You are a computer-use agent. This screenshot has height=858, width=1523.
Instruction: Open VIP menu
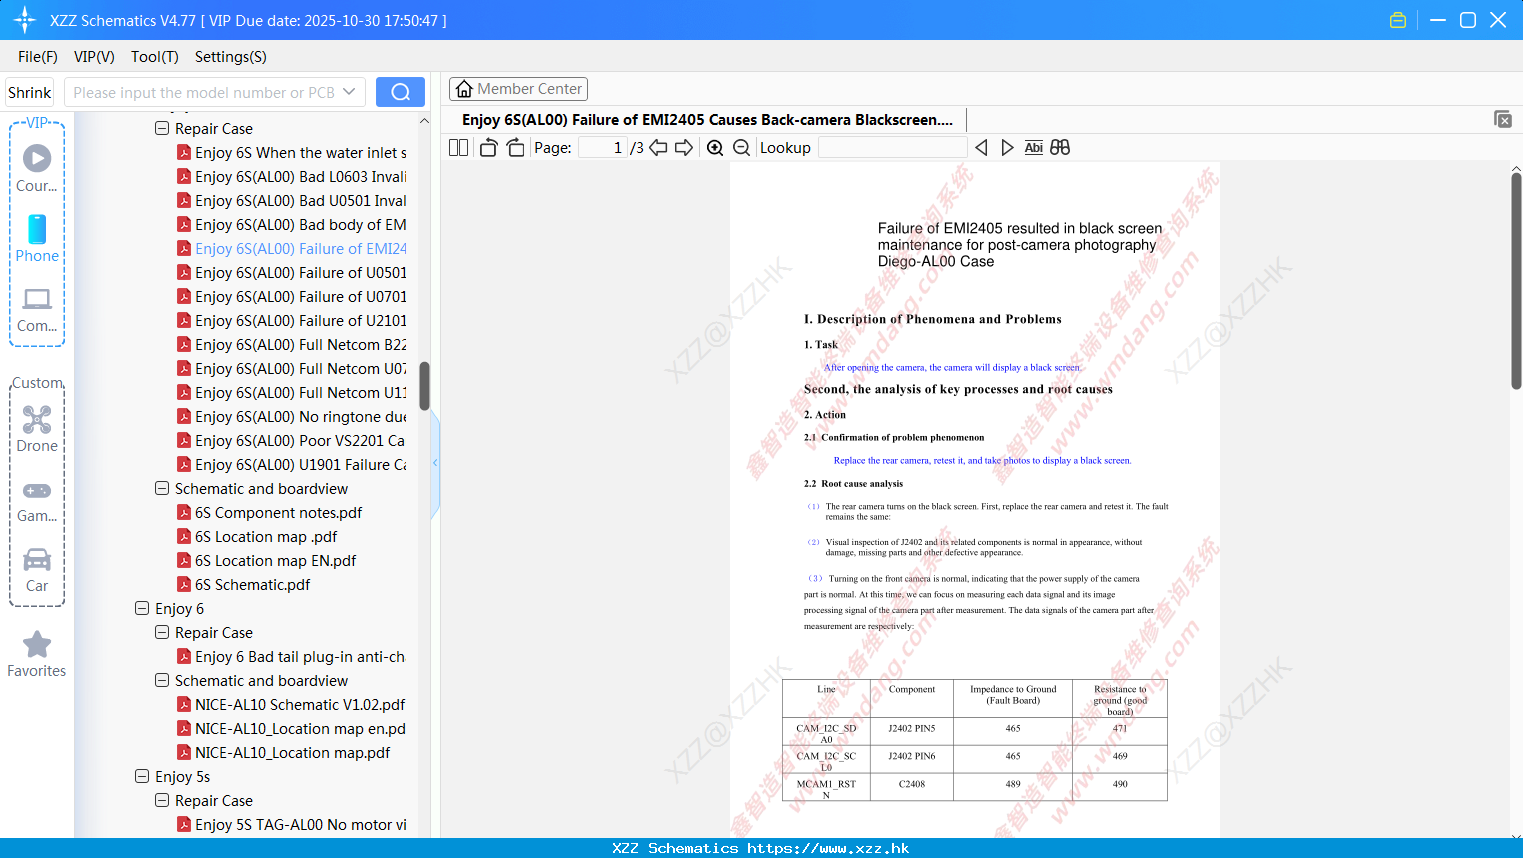pyautogui.click(x=94, y=56)
